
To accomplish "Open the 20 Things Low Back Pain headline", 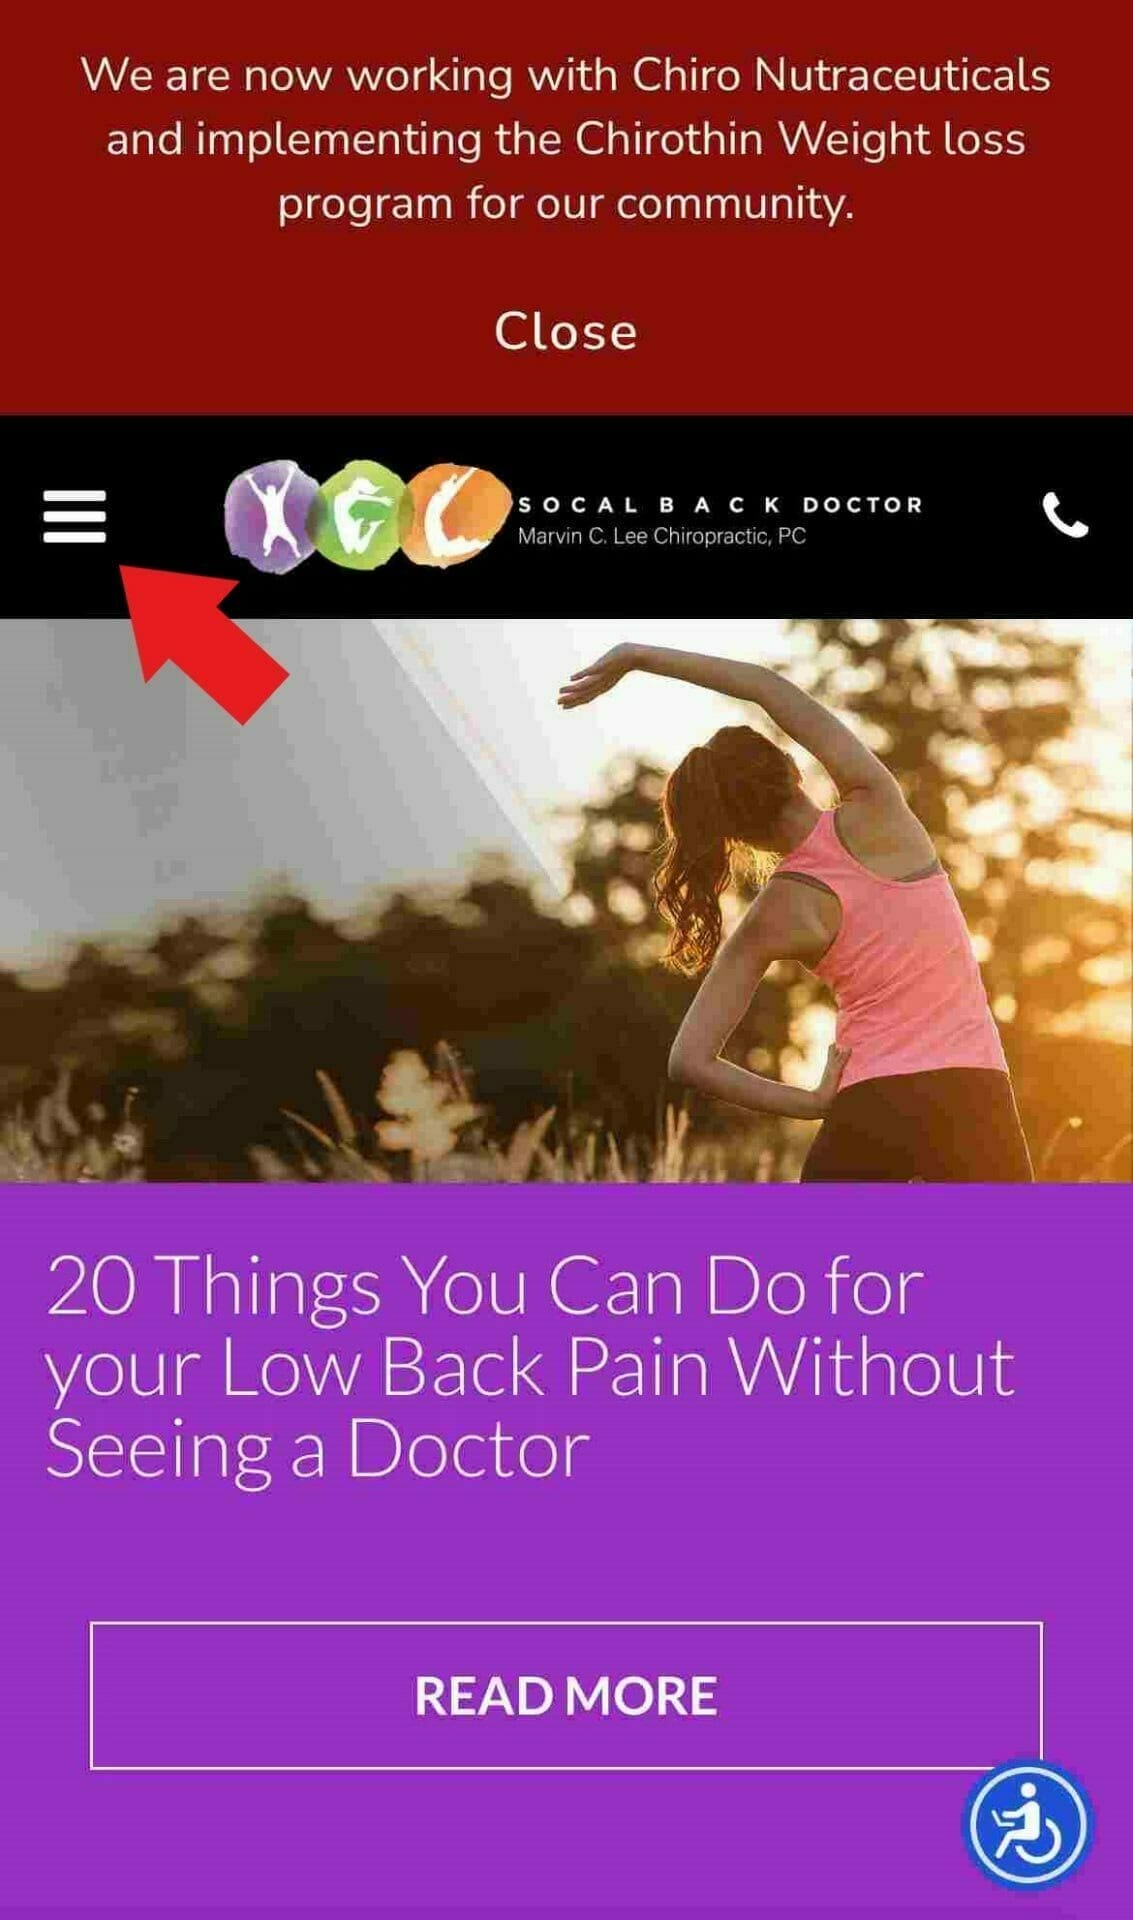I will pos(530,1367).
